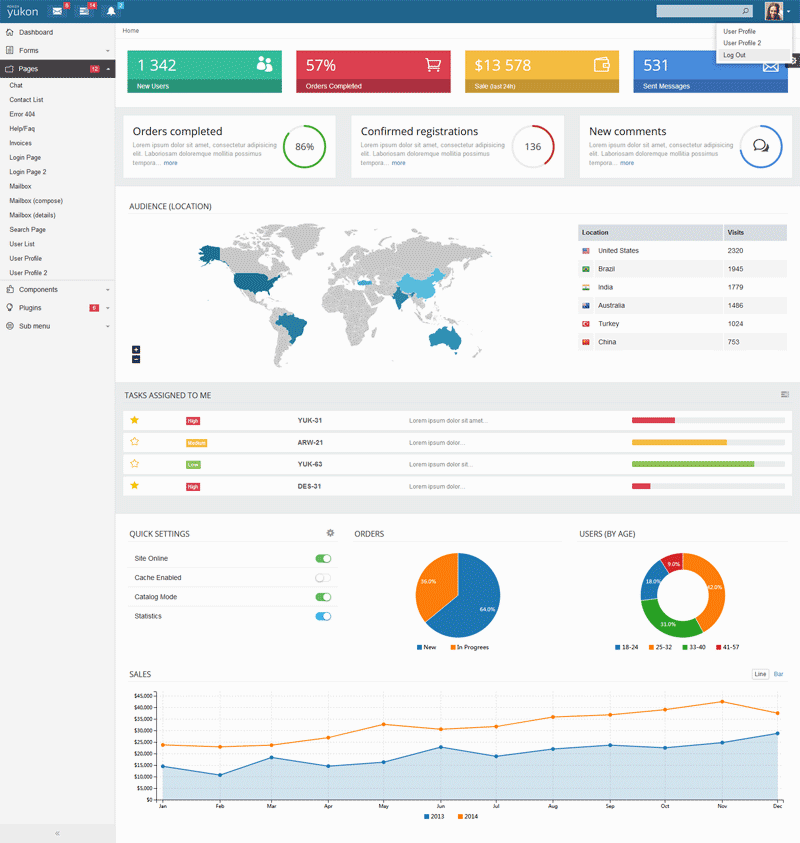Open the user profile dropdown arrow
This screenshot has height=843, width=800.
[789, 10]
